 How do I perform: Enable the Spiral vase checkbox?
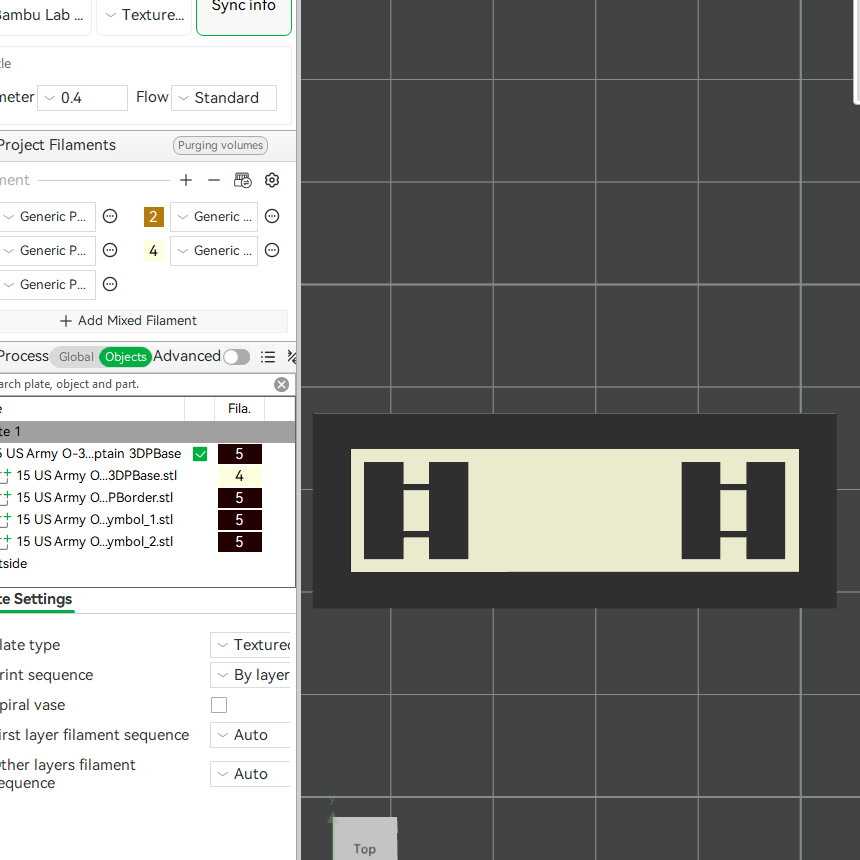pyautogui.click(x=219, y=705)
